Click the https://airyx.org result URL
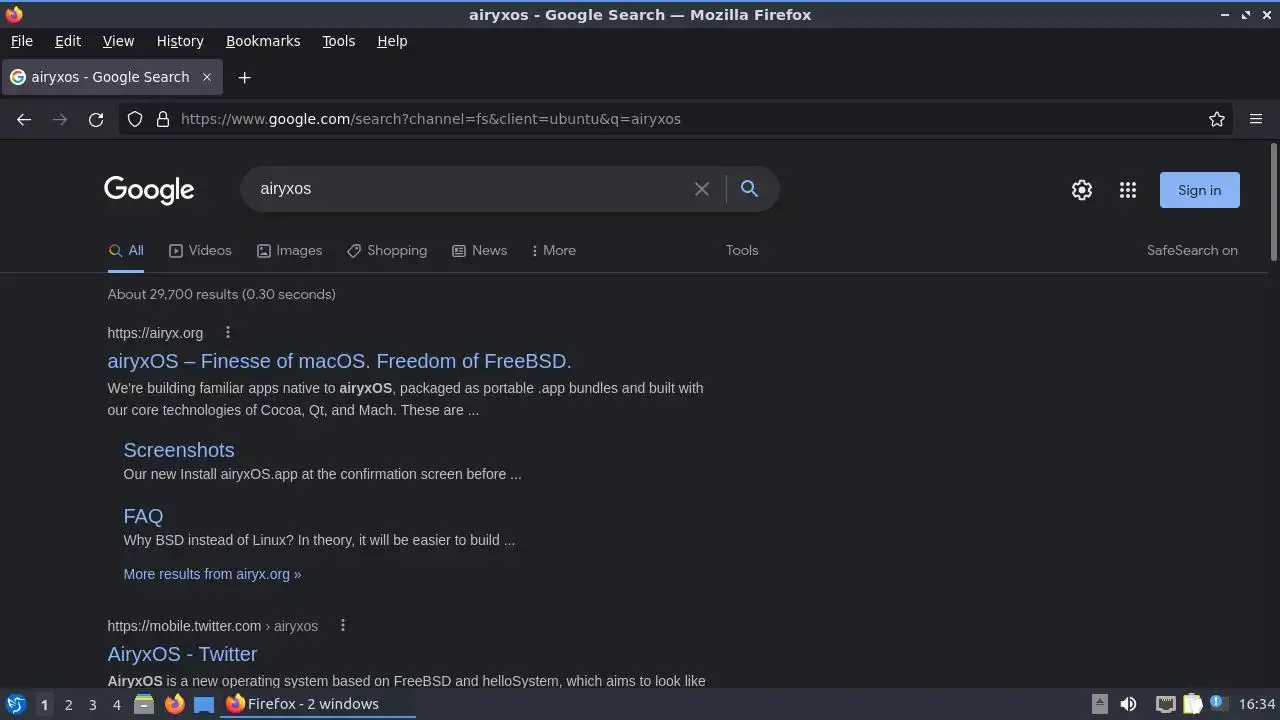1280x720 pixels. (x=155, y=333)
